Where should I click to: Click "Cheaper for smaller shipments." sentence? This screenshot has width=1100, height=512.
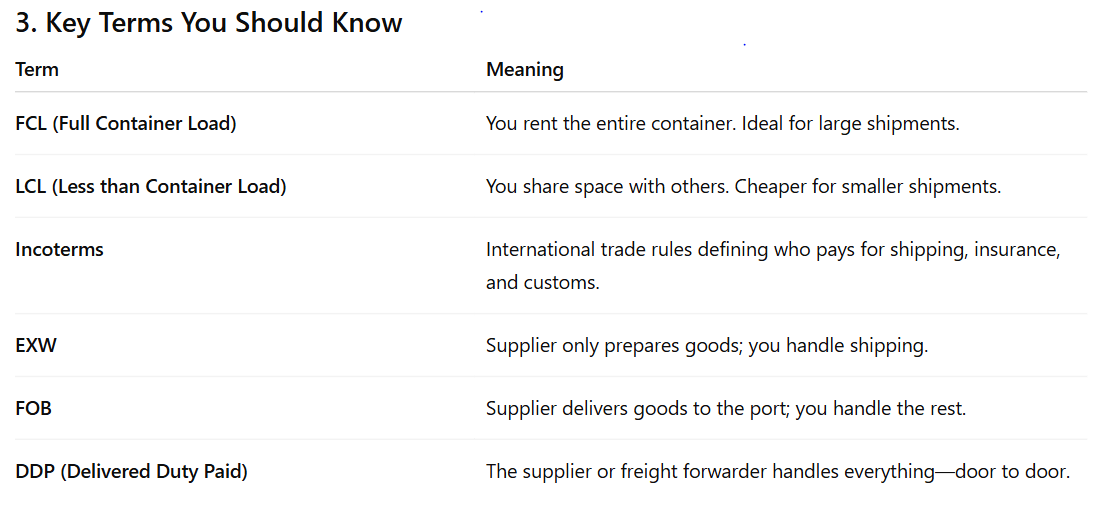[867, 186]
